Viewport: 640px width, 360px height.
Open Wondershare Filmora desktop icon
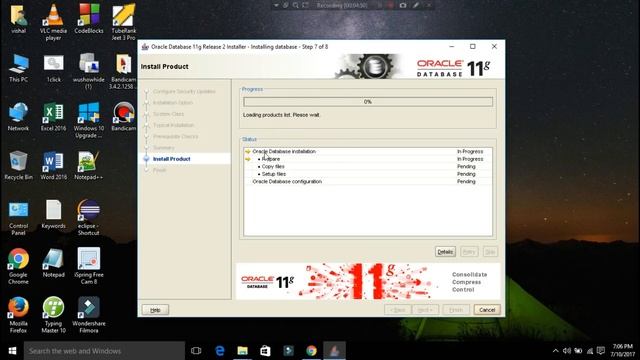[89, 315]
